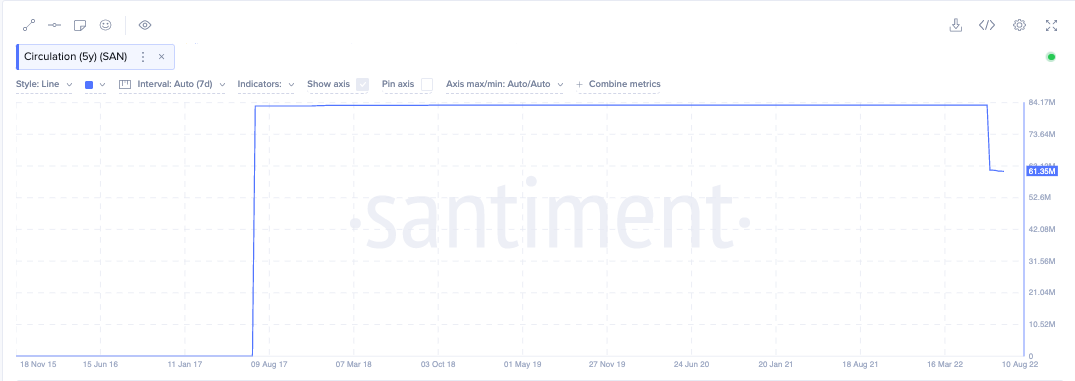Enable the Pin axis checkbox
The width and height of the screenshot is (1075, 381).
[427, 84]
